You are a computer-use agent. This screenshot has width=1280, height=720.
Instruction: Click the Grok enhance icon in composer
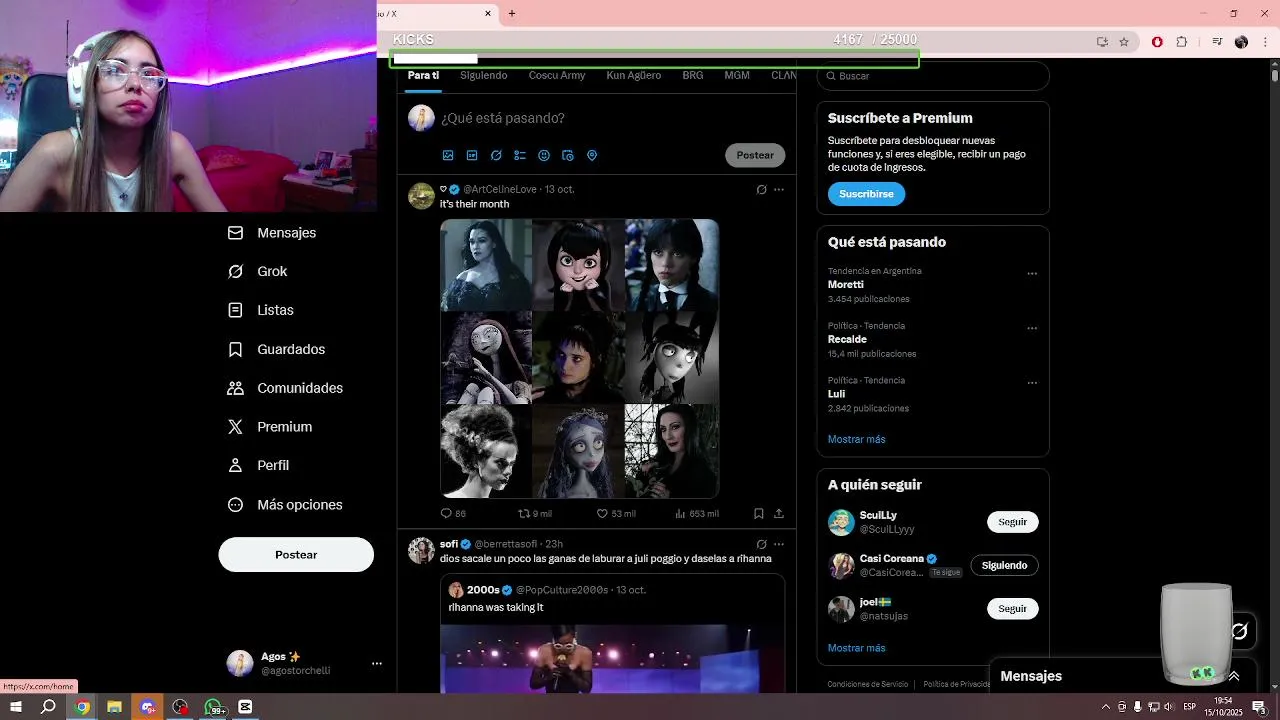pyautogui.click(x=496, y=155)
